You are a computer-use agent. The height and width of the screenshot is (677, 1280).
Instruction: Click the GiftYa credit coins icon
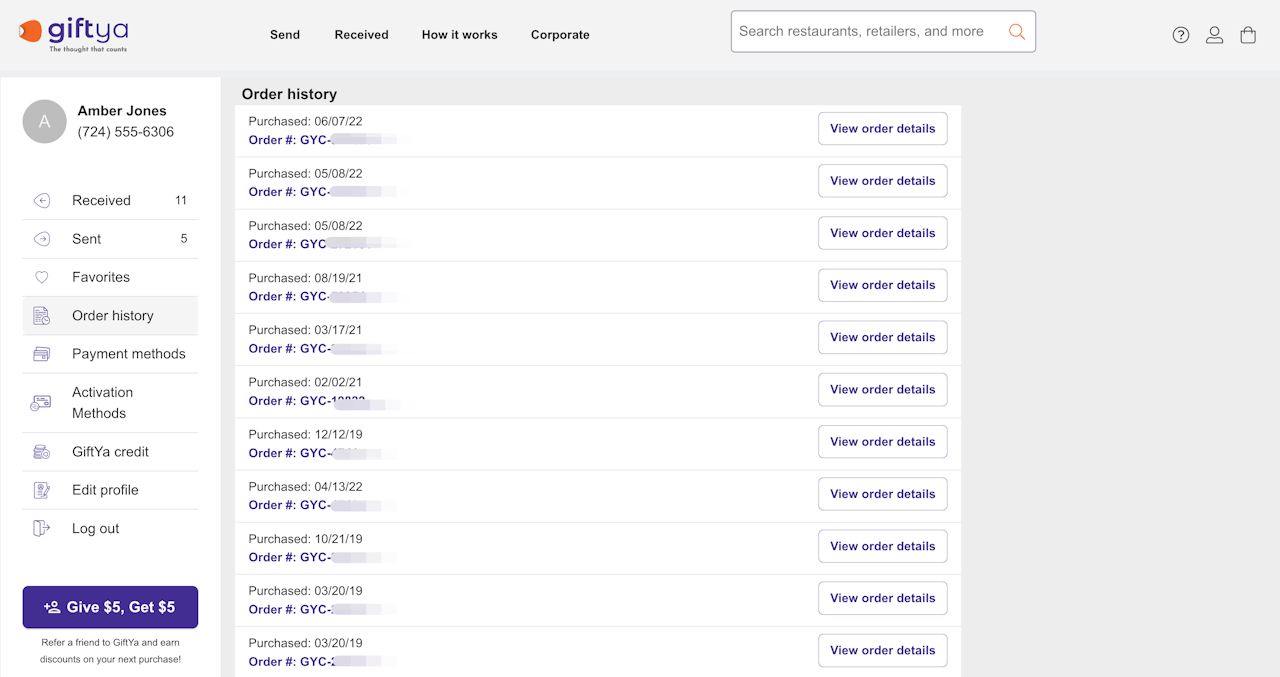42,452
